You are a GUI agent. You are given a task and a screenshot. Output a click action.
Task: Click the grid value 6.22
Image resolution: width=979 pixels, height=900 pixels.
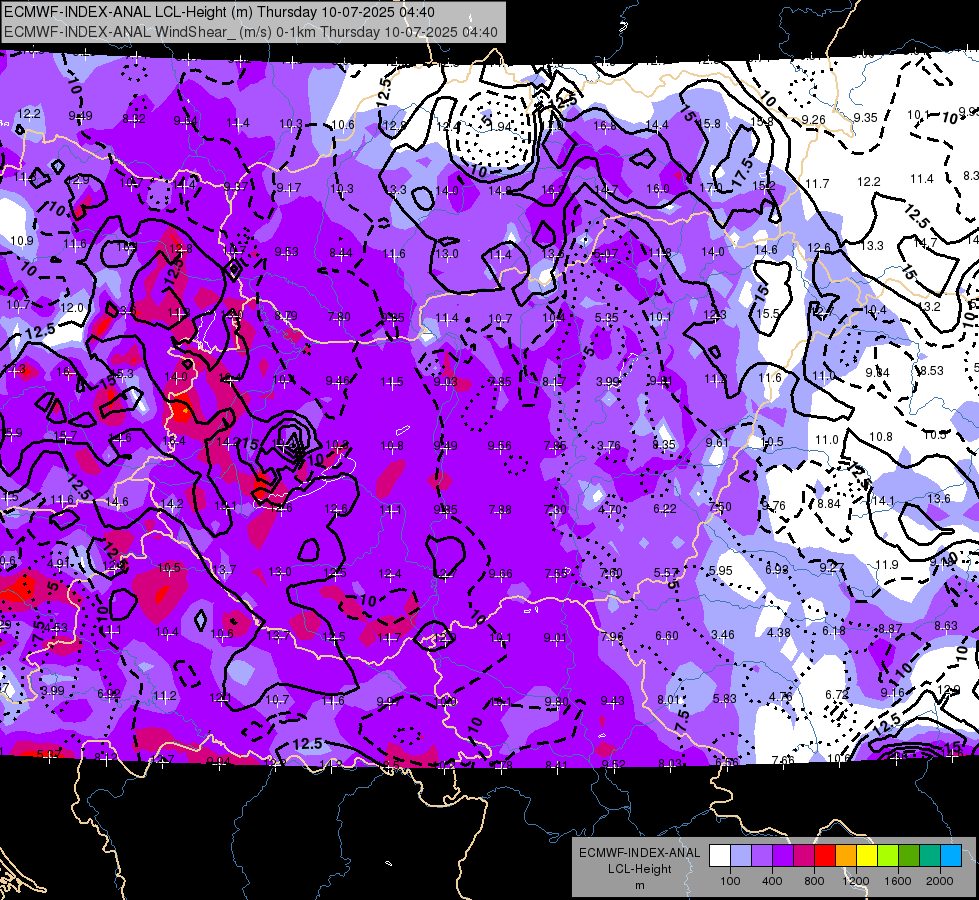[x=664, y=508]
